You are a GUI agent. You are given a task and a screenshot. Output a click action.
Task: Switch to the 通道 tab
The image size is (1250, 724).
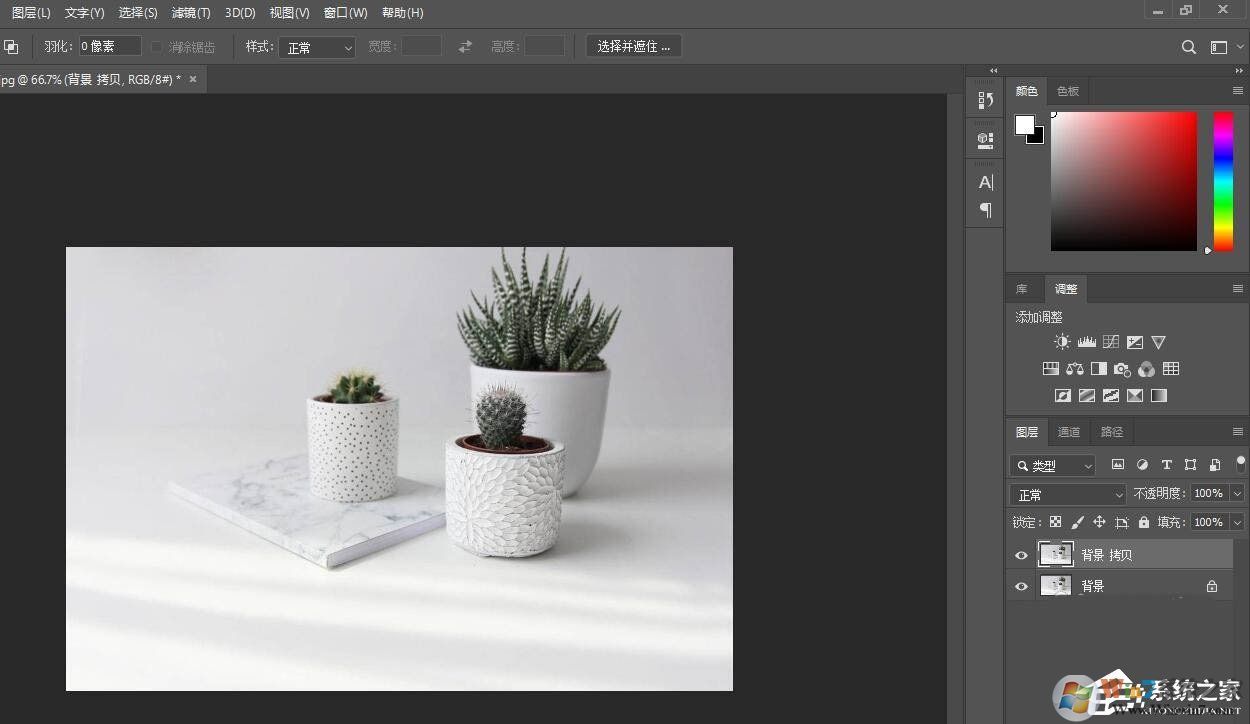[x=1068, y=431]
